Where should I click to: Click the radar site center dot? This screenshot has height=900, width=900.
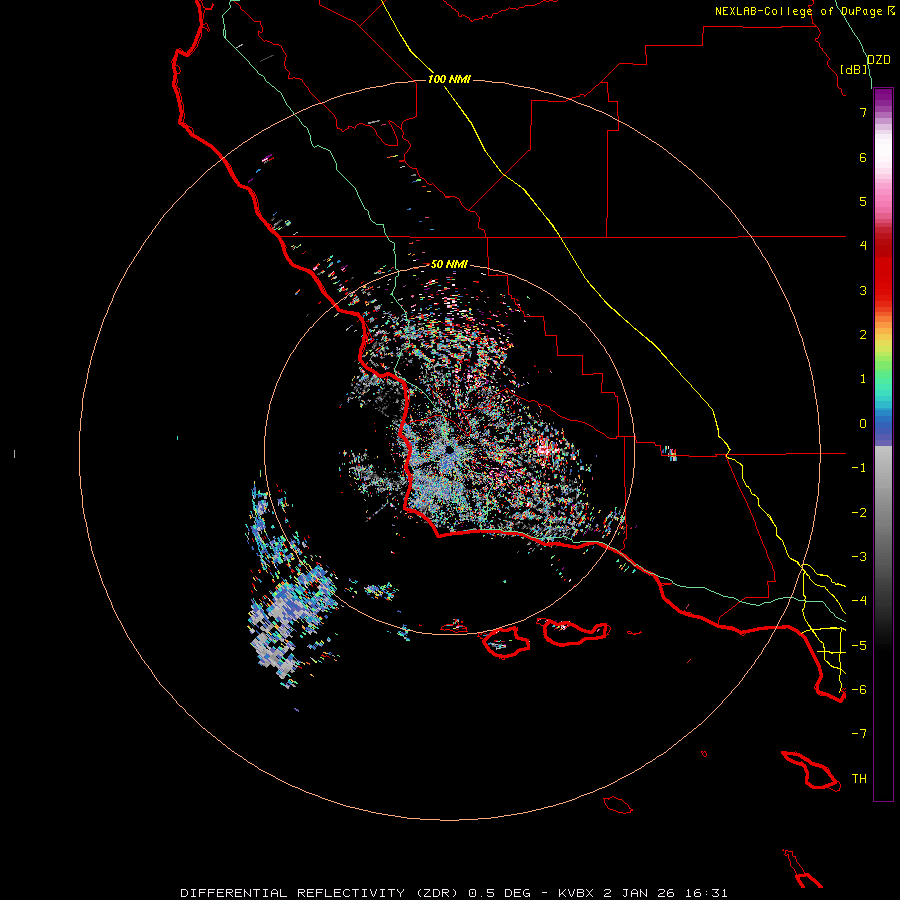[449, 449]
